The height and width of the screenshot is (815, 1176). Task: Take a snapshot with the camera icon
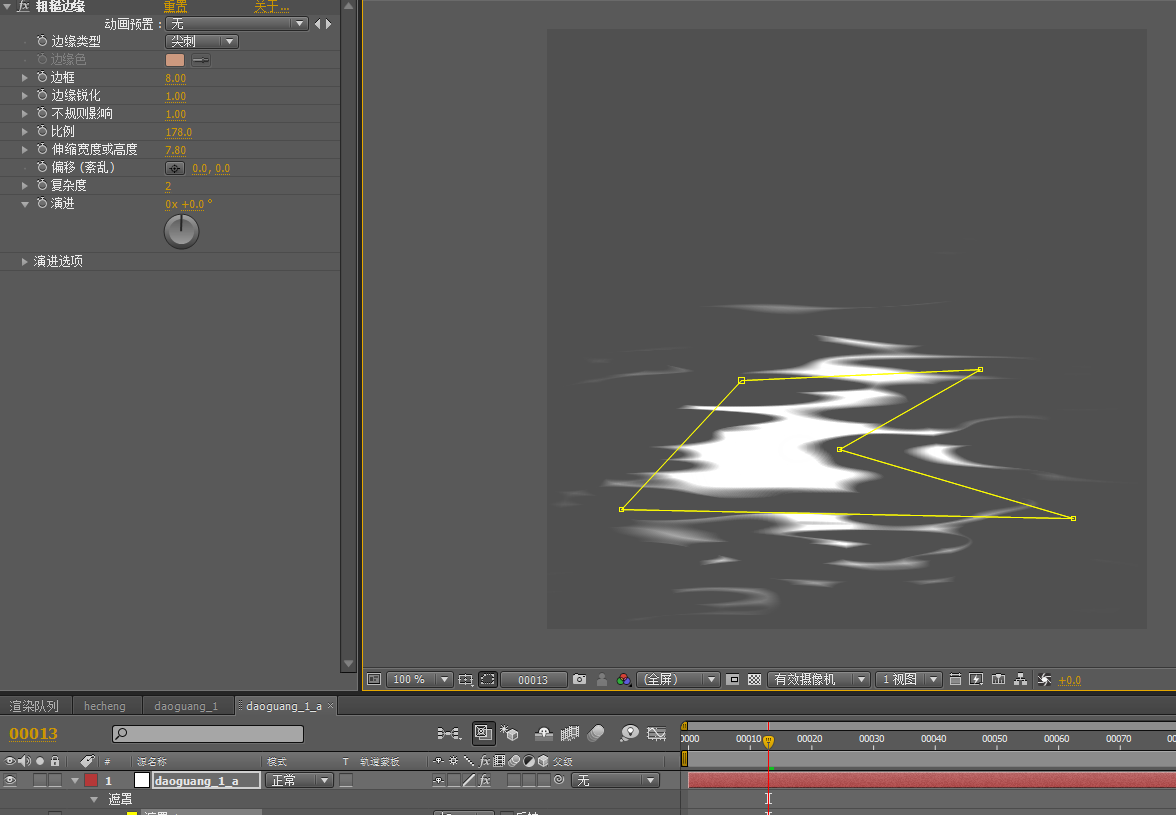tap(580, 679)
